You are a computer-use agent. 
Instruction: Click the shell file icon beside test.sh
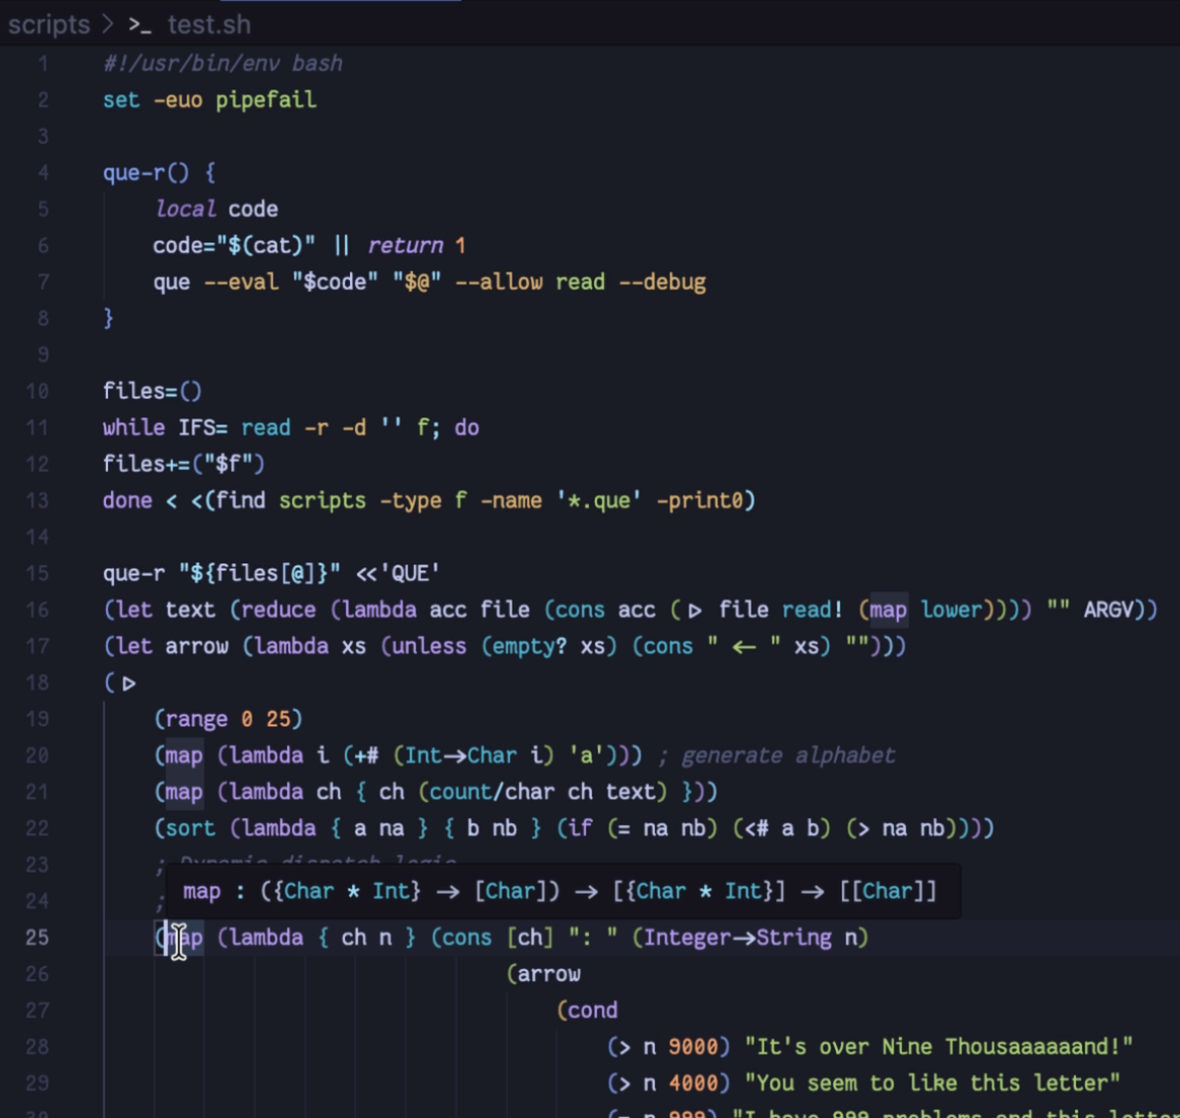click(139, 26)
